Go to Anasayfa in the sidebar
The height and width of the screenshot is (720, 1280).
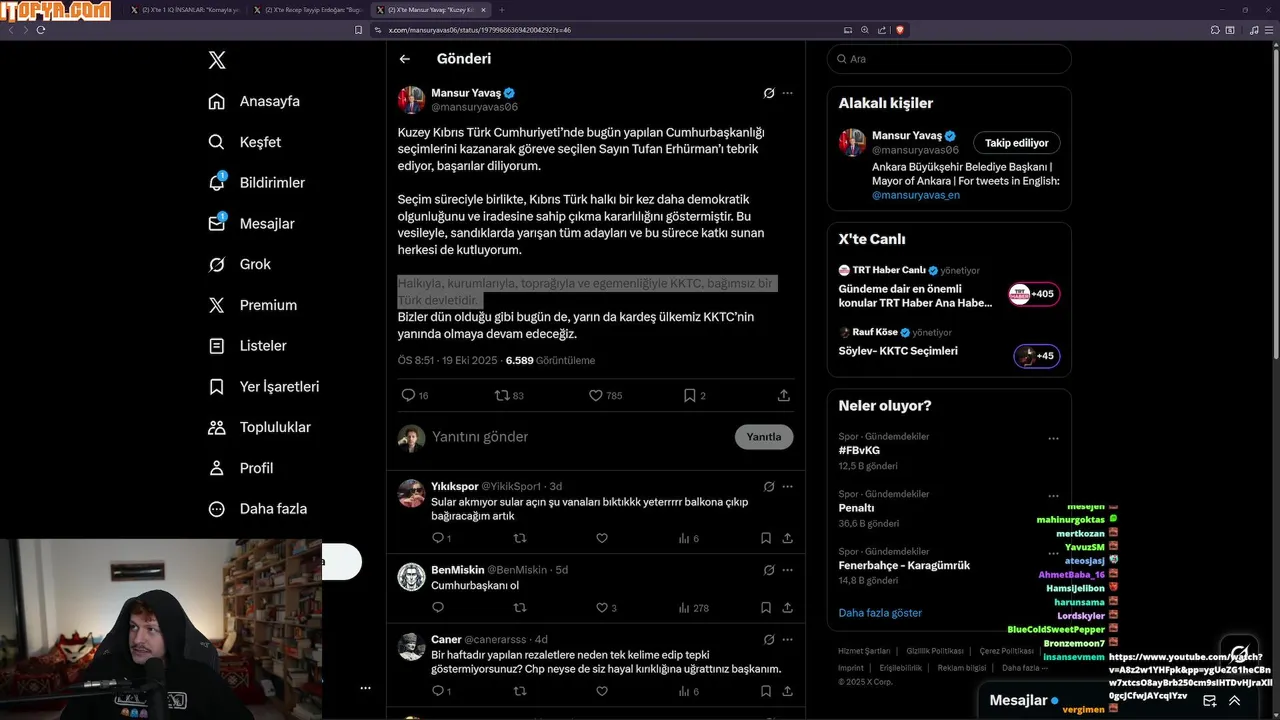tap(254, 101)
